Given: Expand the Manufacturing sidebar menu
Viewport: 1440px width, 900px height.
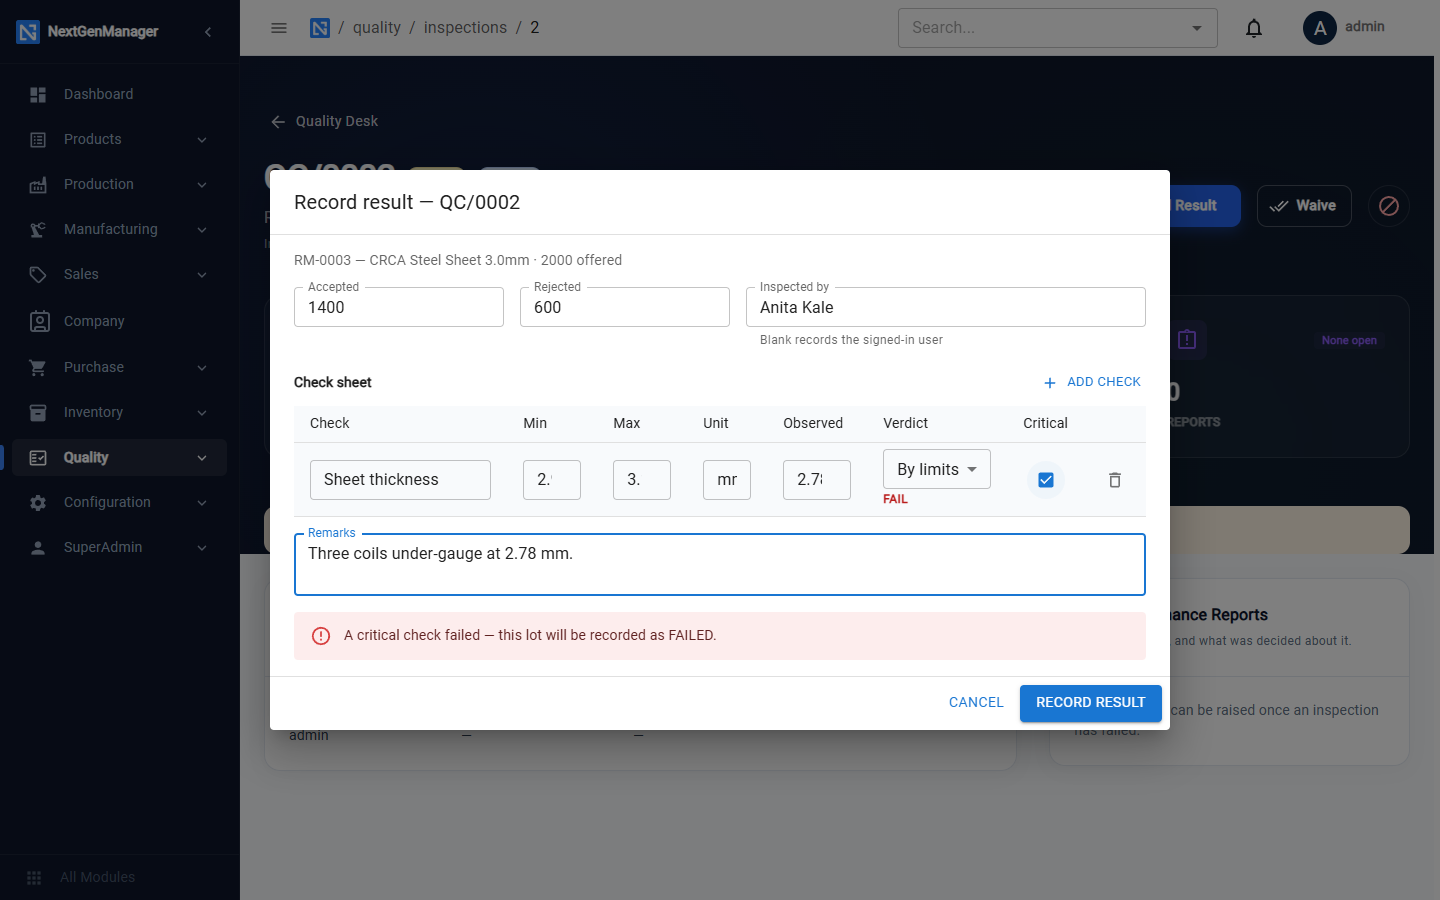Looking at the screenshot, I should [120, 229].
